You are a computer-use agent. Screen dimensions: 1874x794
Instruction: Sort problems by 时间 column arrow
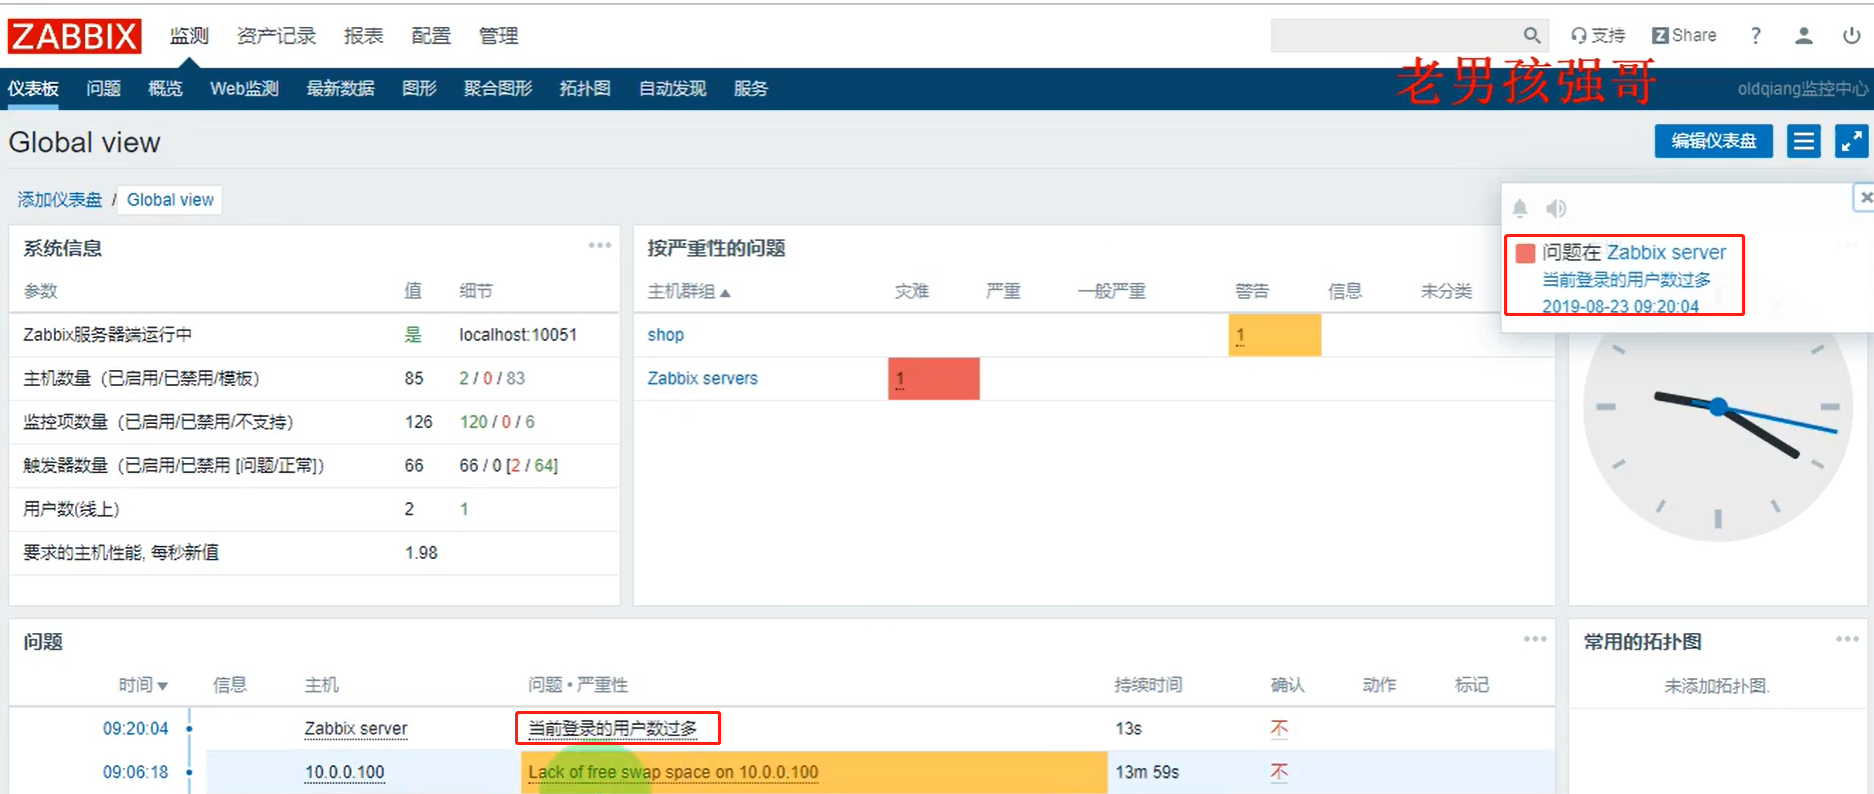pyautogui.click(x=163, y=686)
